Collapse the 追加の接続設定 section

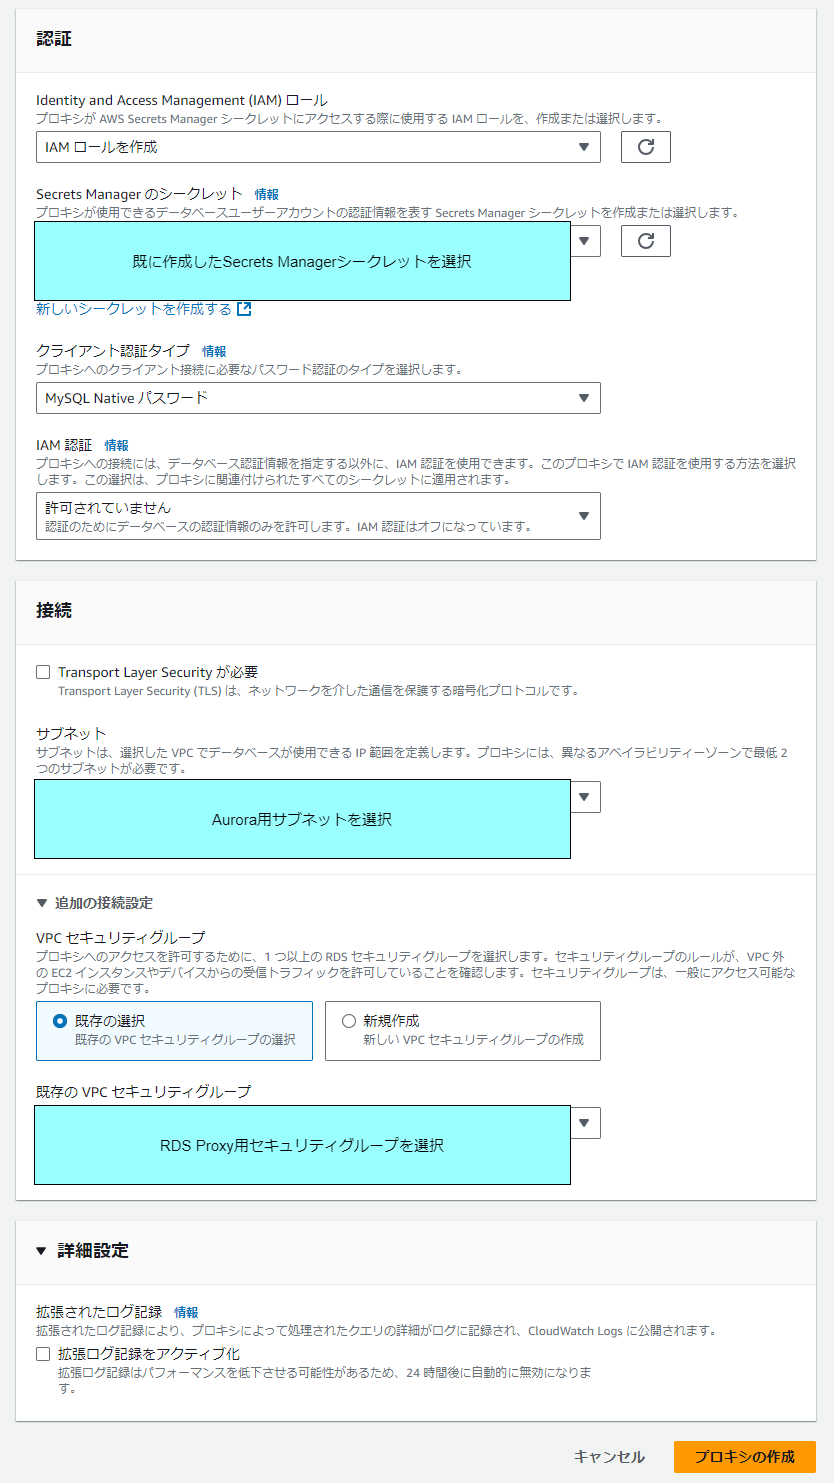coord(94,903)
